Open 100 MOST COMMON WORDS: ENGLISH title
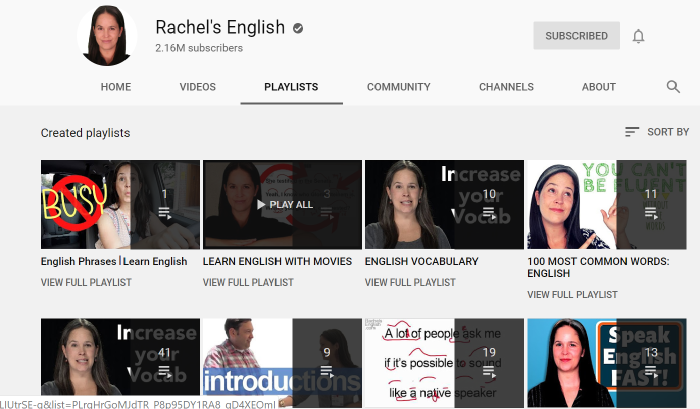 598,267
